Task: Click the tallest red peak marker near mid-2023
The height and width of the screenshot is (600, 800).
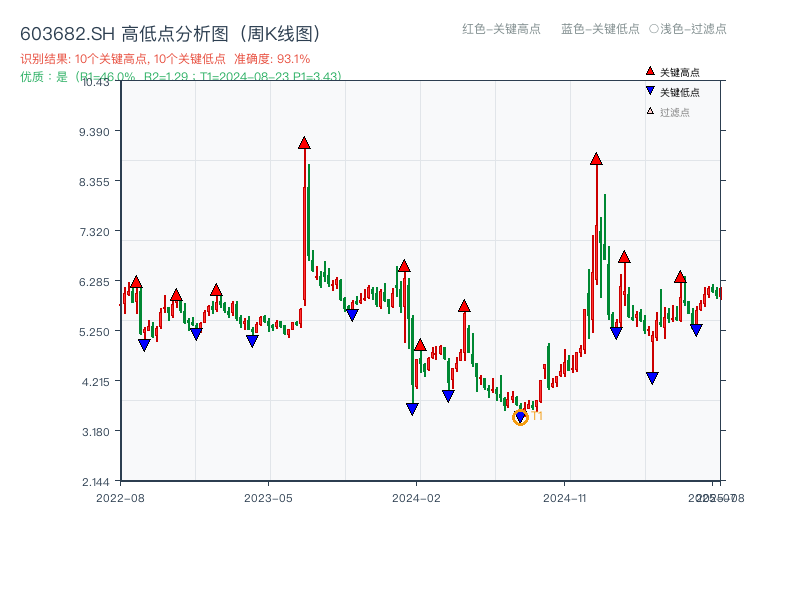Action: (x=303, y=143)
